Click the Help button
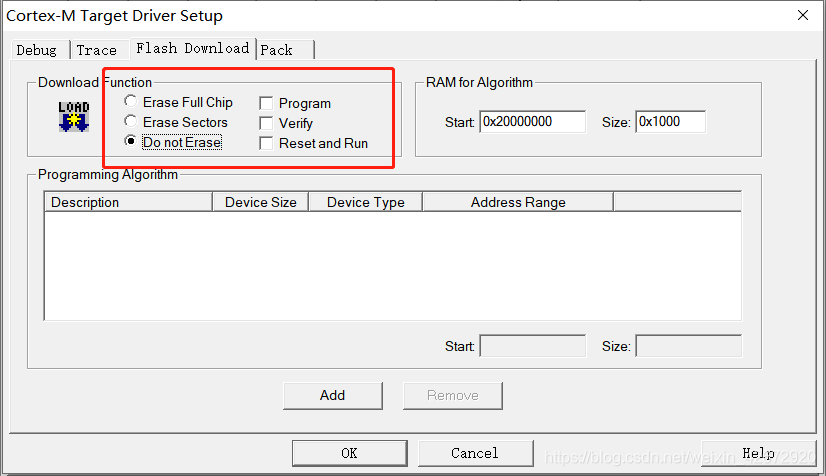This screenshot has width=826, height=476. [x=758, y=453]
